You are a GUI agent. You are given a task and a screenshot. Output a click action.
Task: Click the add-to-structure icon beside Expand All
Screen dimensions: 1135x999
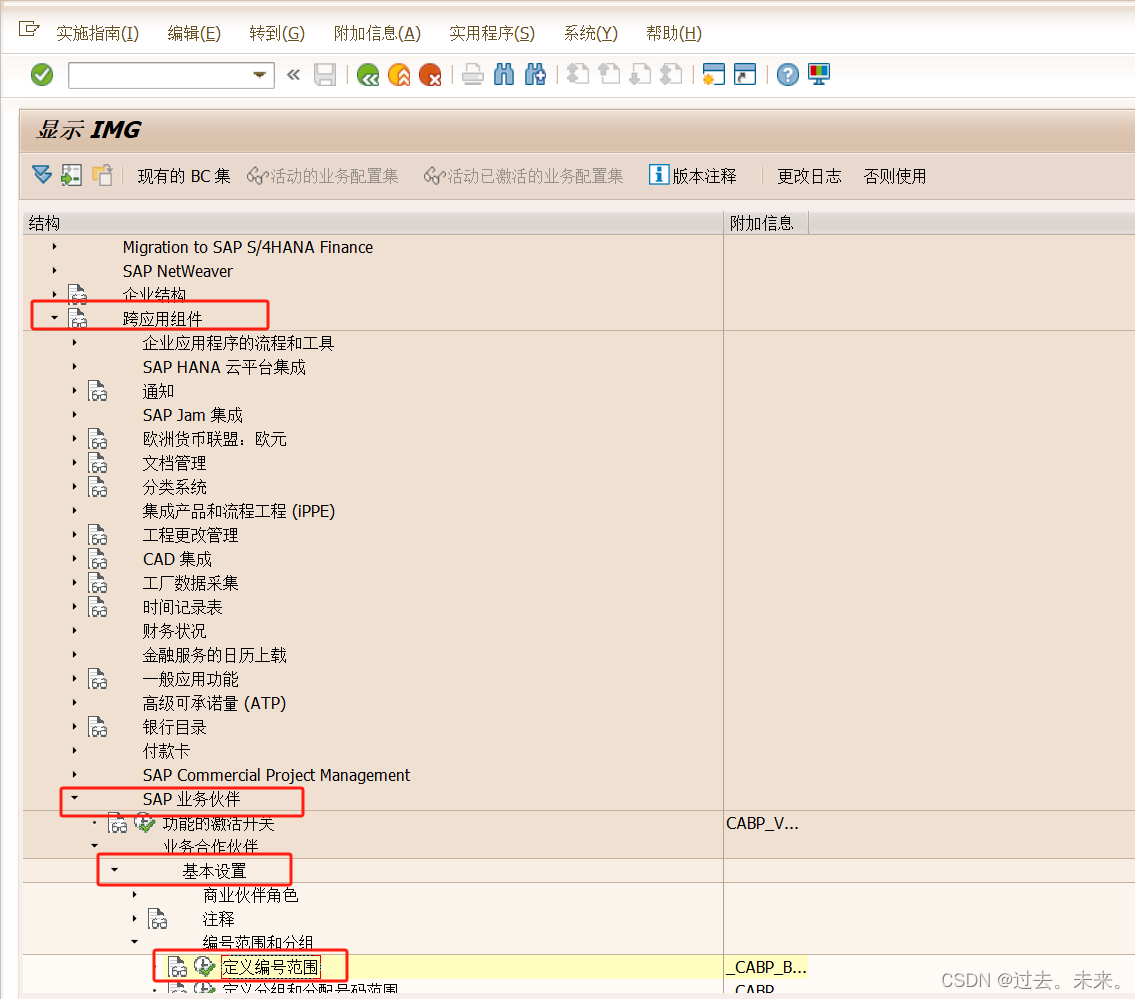tap(71, 175)
